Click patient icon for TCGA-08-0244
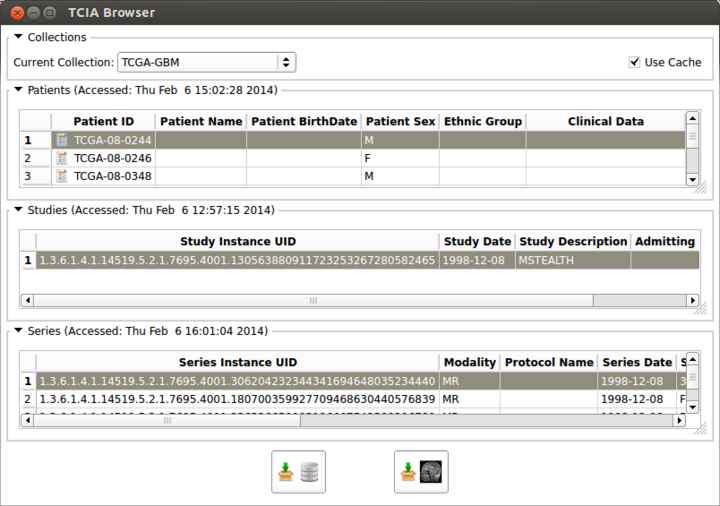The image size is (720, 506). pyautogui.click(x=62, y=140)
